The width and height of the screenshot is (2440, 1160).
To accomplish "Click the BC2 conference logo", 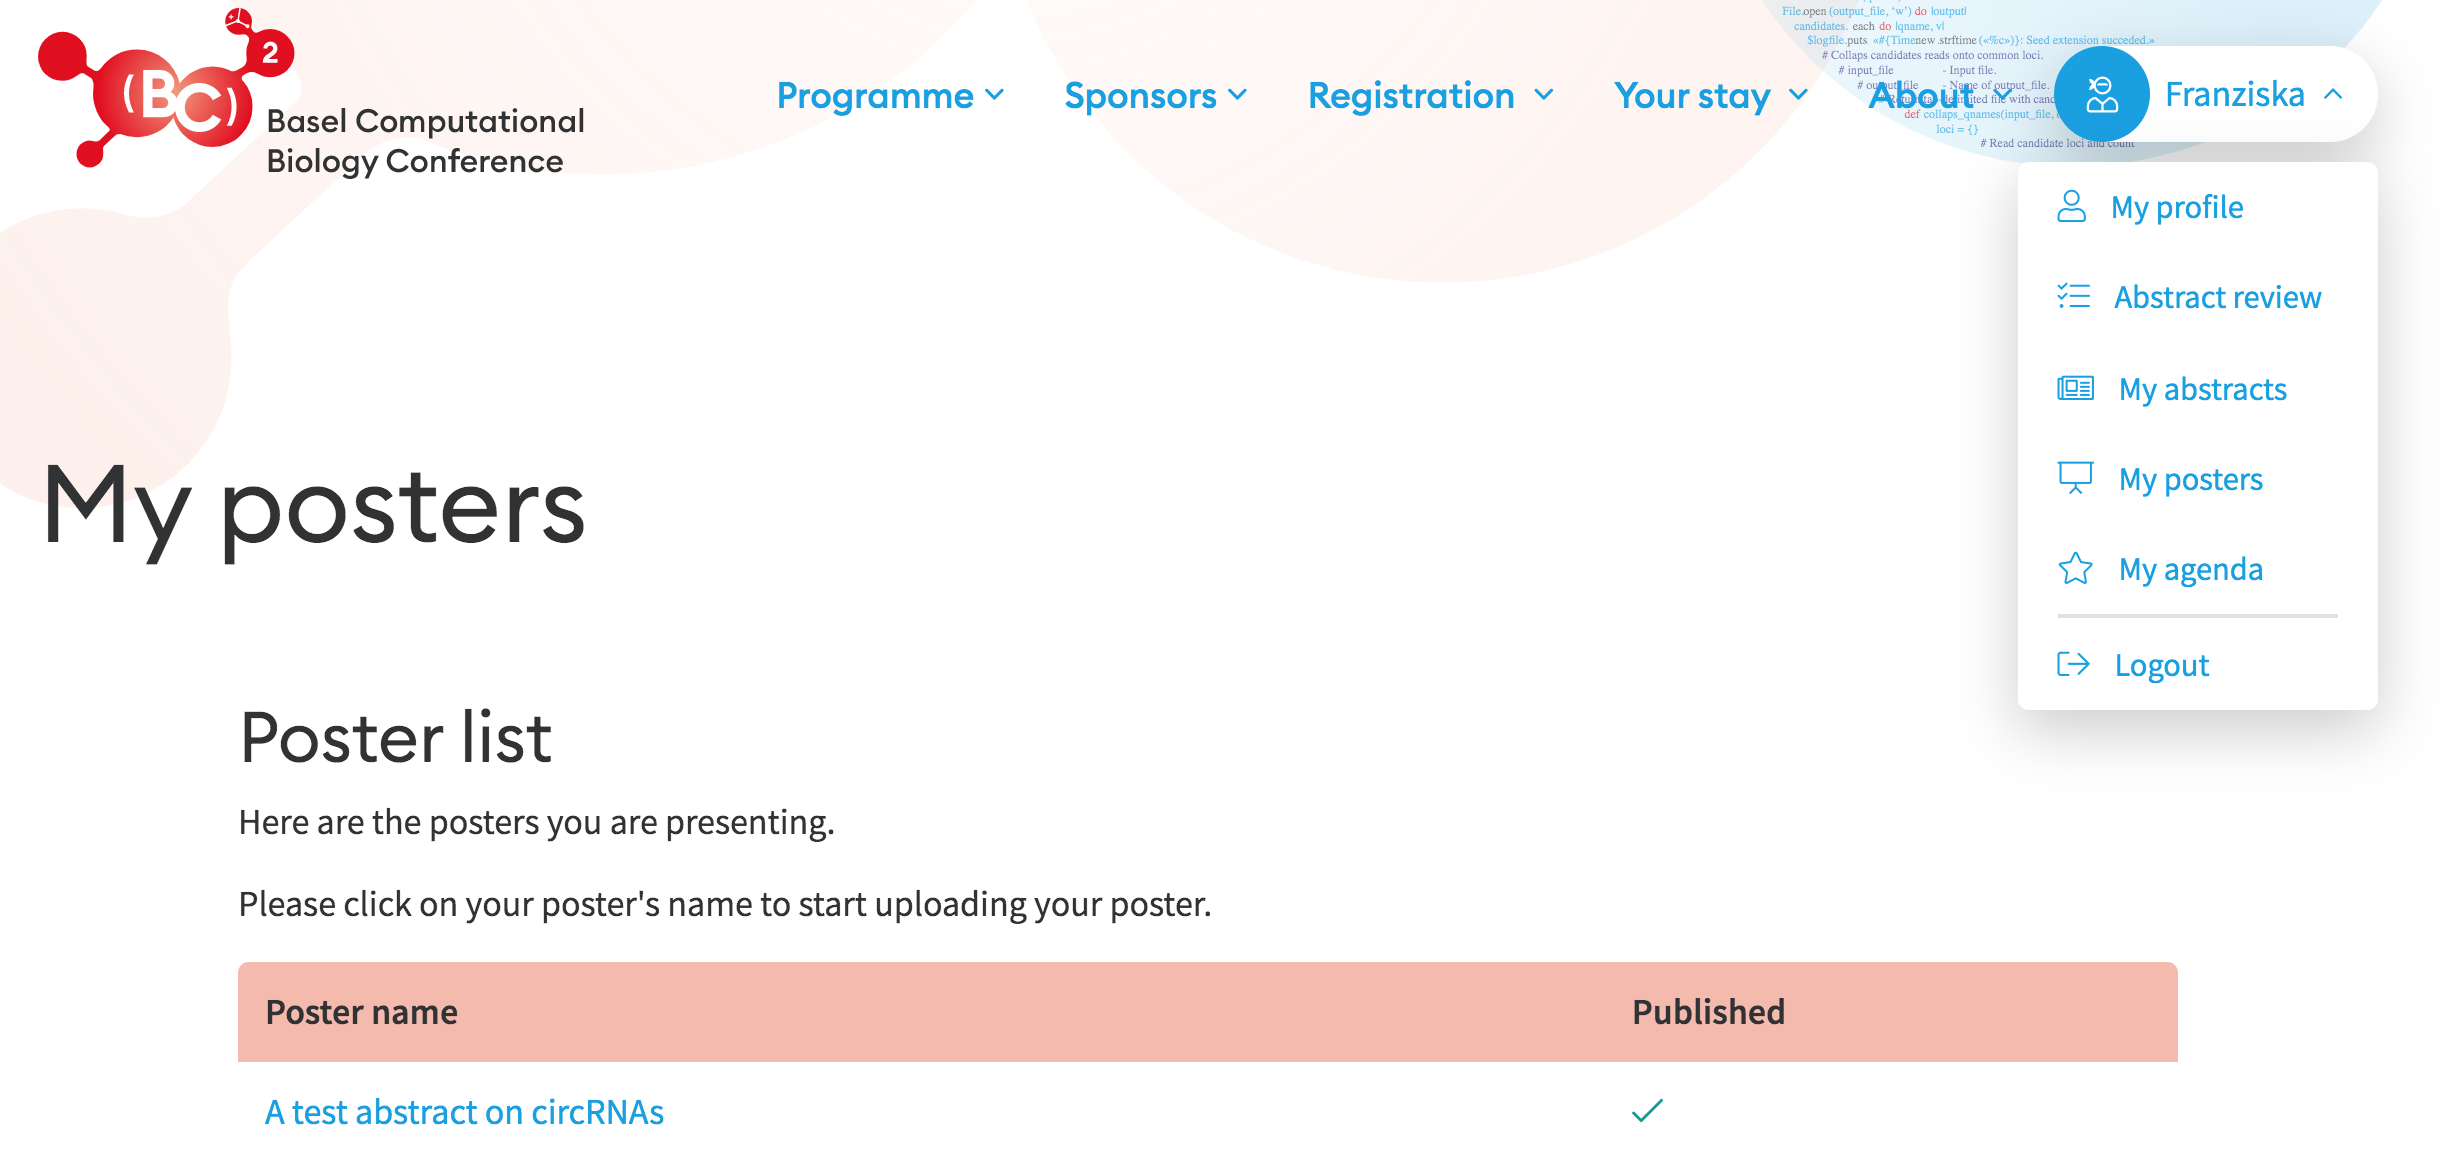I will click(x=165, y=88).
